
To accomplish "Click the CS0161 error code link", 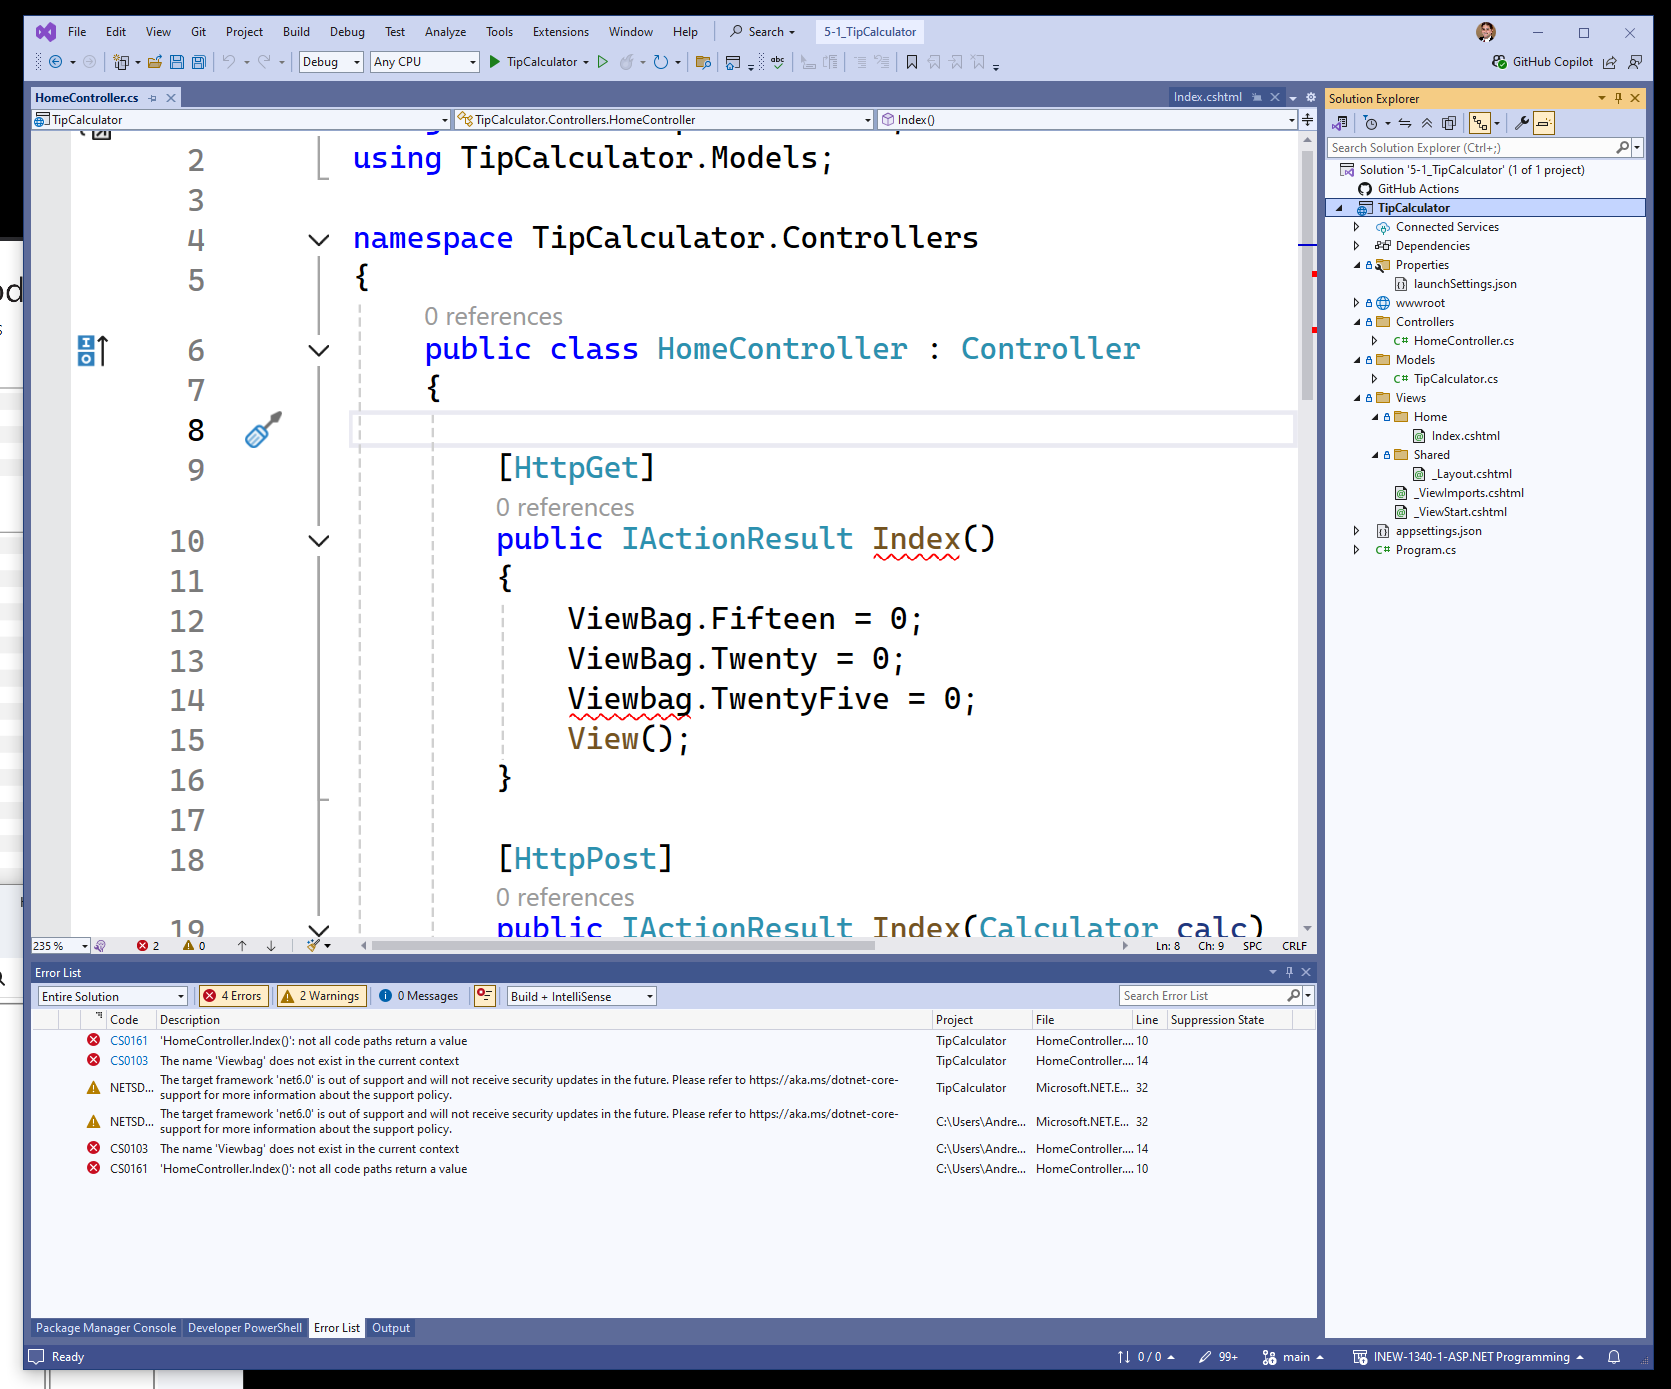I will coord(128,1041).
